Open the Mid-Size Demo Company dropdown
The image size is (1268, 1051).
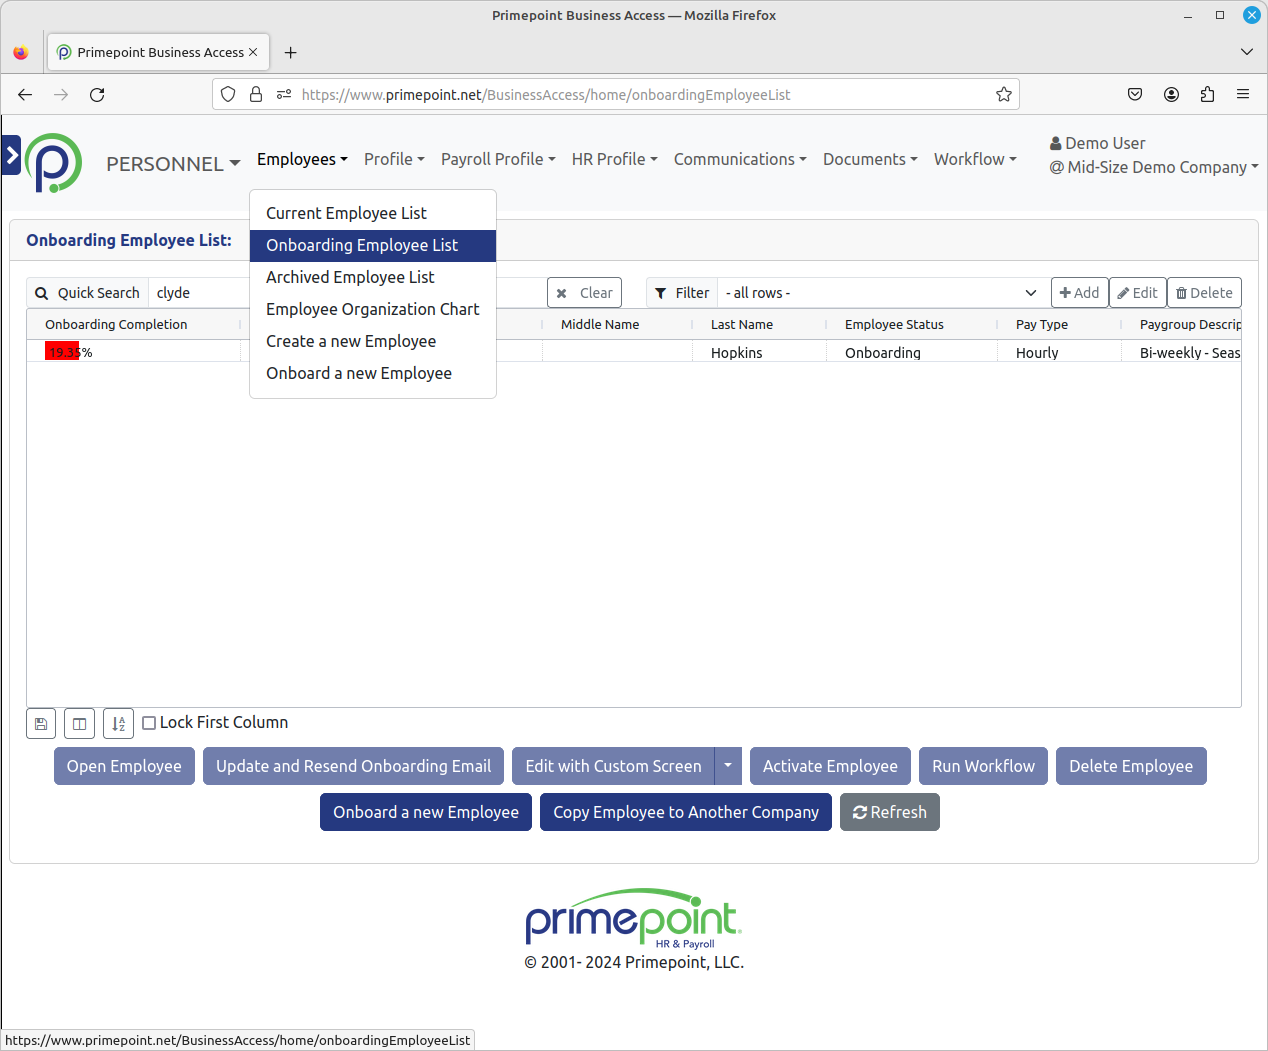click(1154, 167)
